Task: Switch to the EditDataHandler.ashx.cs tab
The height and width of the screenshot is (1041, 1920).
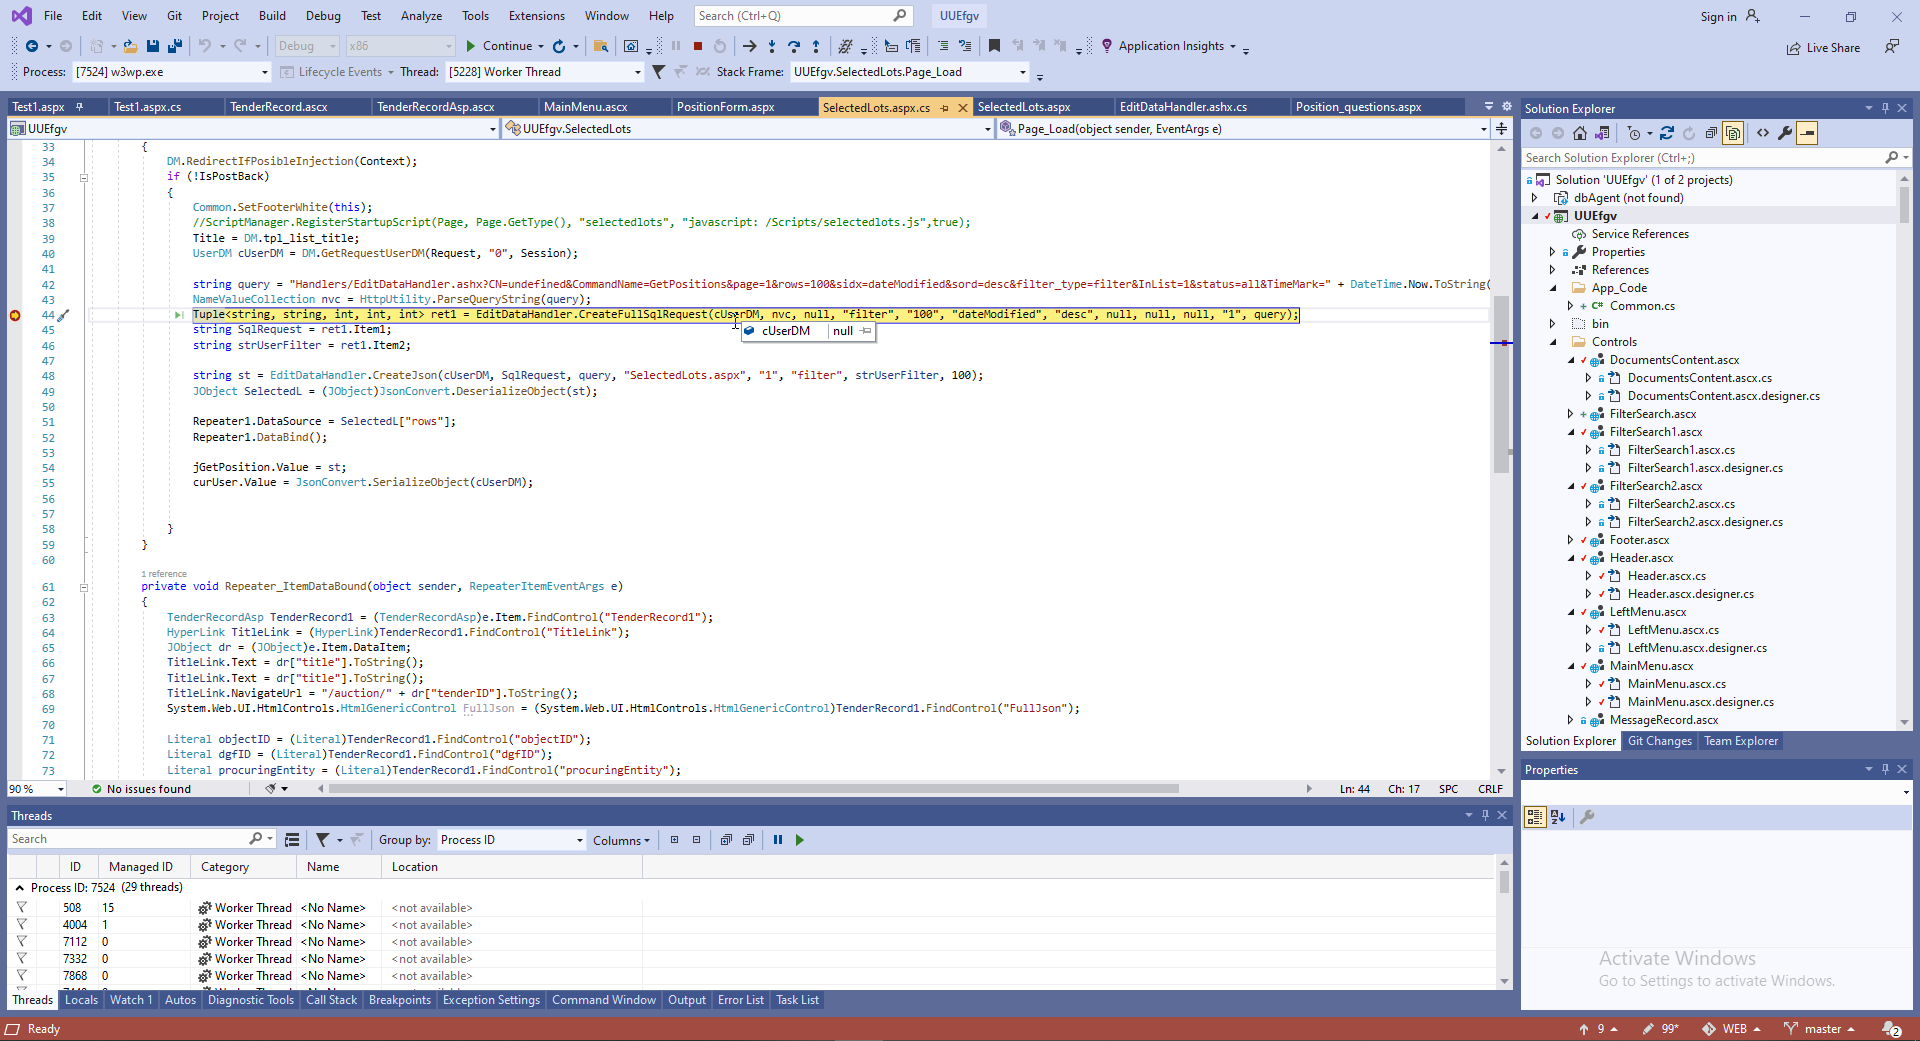Action: [x=1184, y=107]
